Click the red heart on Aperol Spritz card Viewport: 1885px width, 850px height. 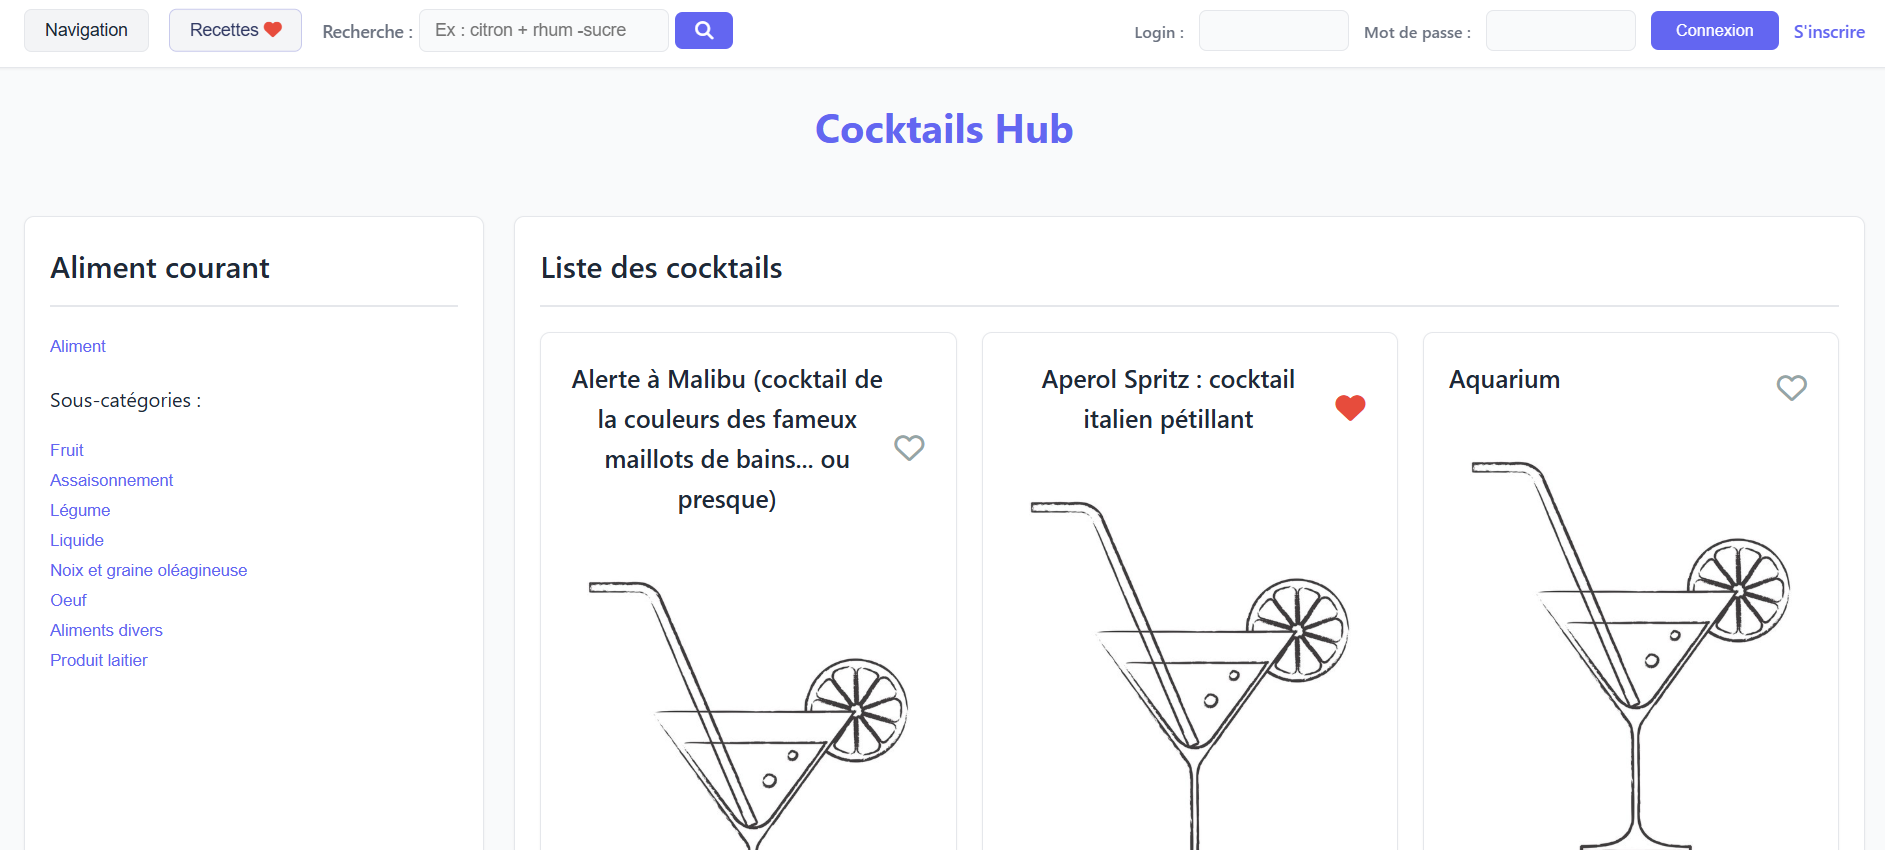click(1350, 408)
